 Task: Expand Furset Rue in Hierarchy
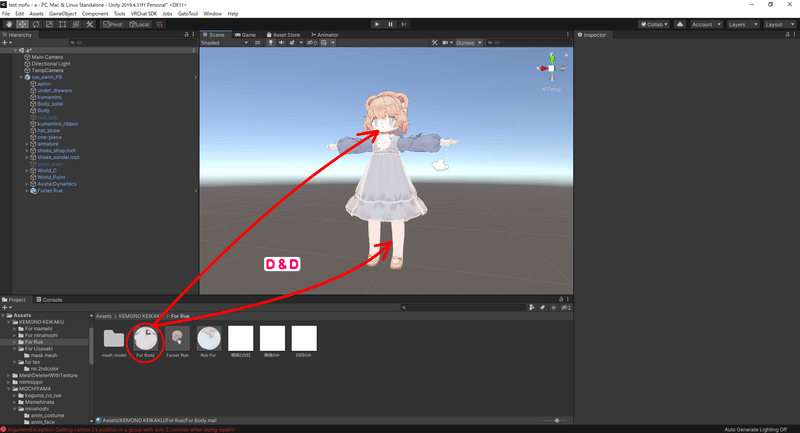[x=27, y=191]
